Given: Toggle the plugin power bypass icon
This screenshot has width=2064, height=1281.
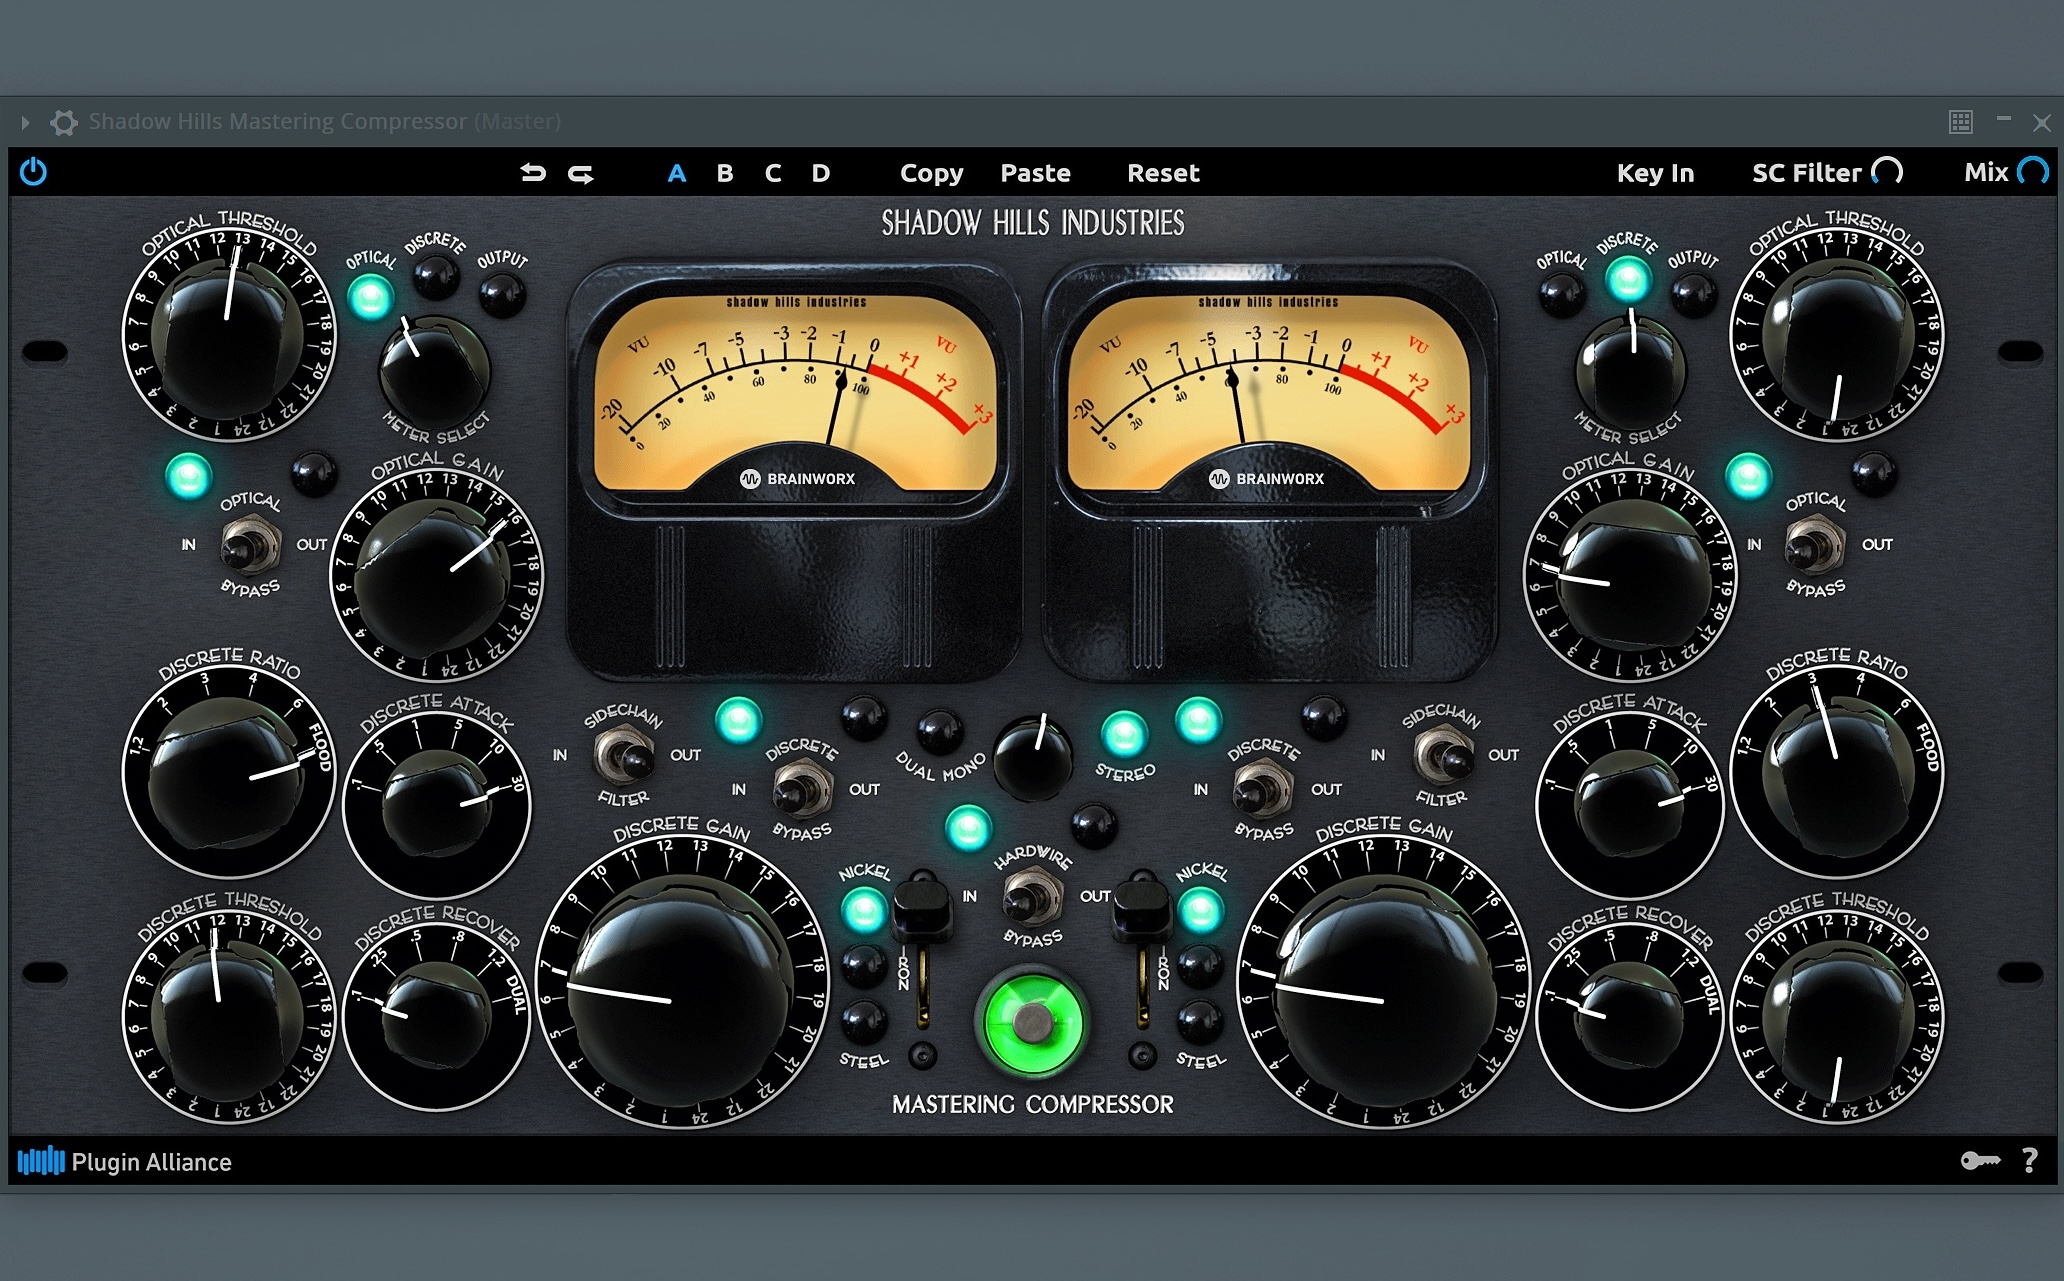Looking at the screenshot, I should coord(33,172).
